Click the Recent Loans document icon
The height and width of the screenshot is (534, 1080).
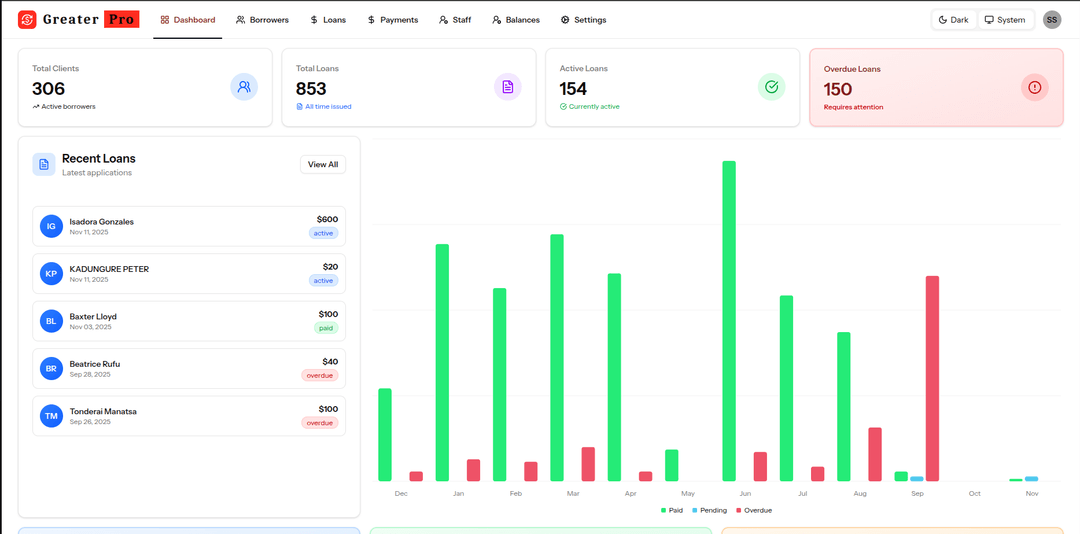(44, 164)
